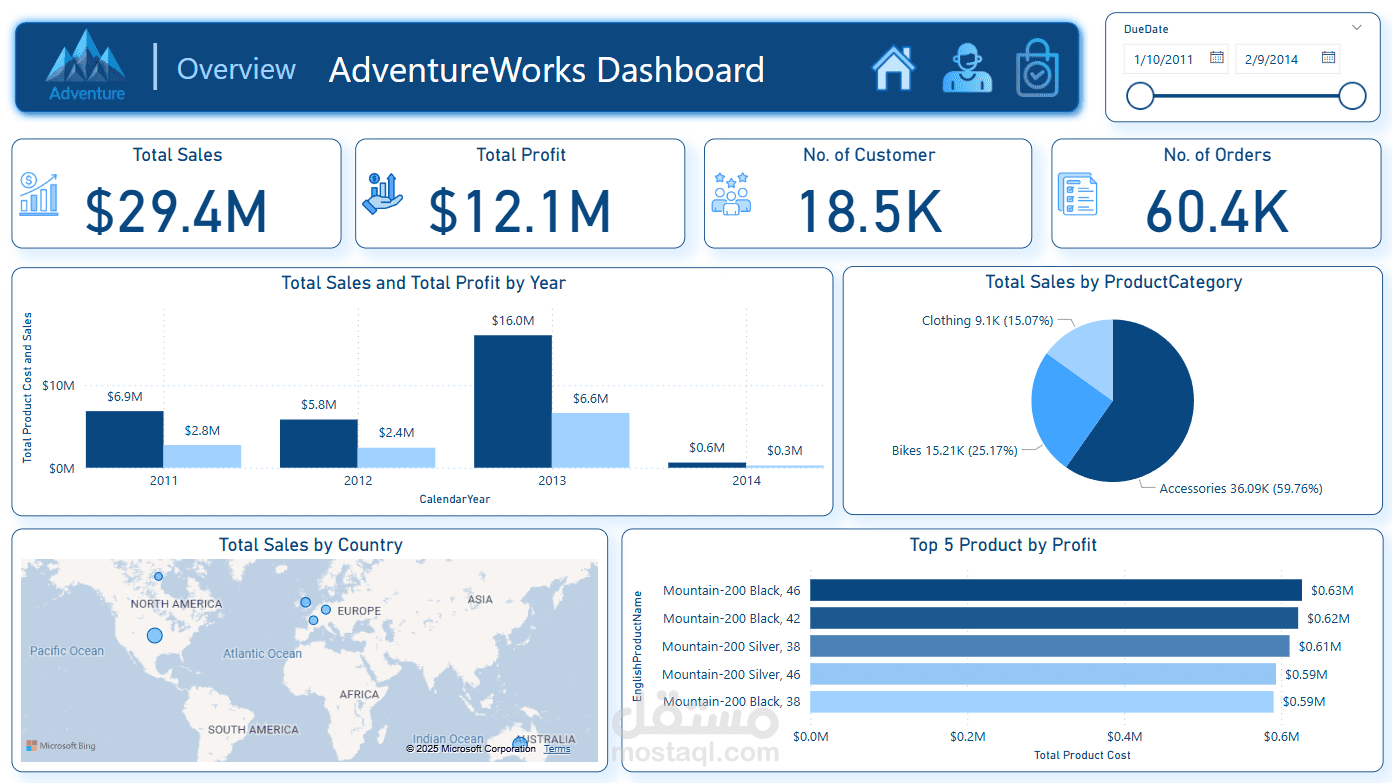
Task: Click the Total Profit hand-coins icon
Action: pos(382,192)
